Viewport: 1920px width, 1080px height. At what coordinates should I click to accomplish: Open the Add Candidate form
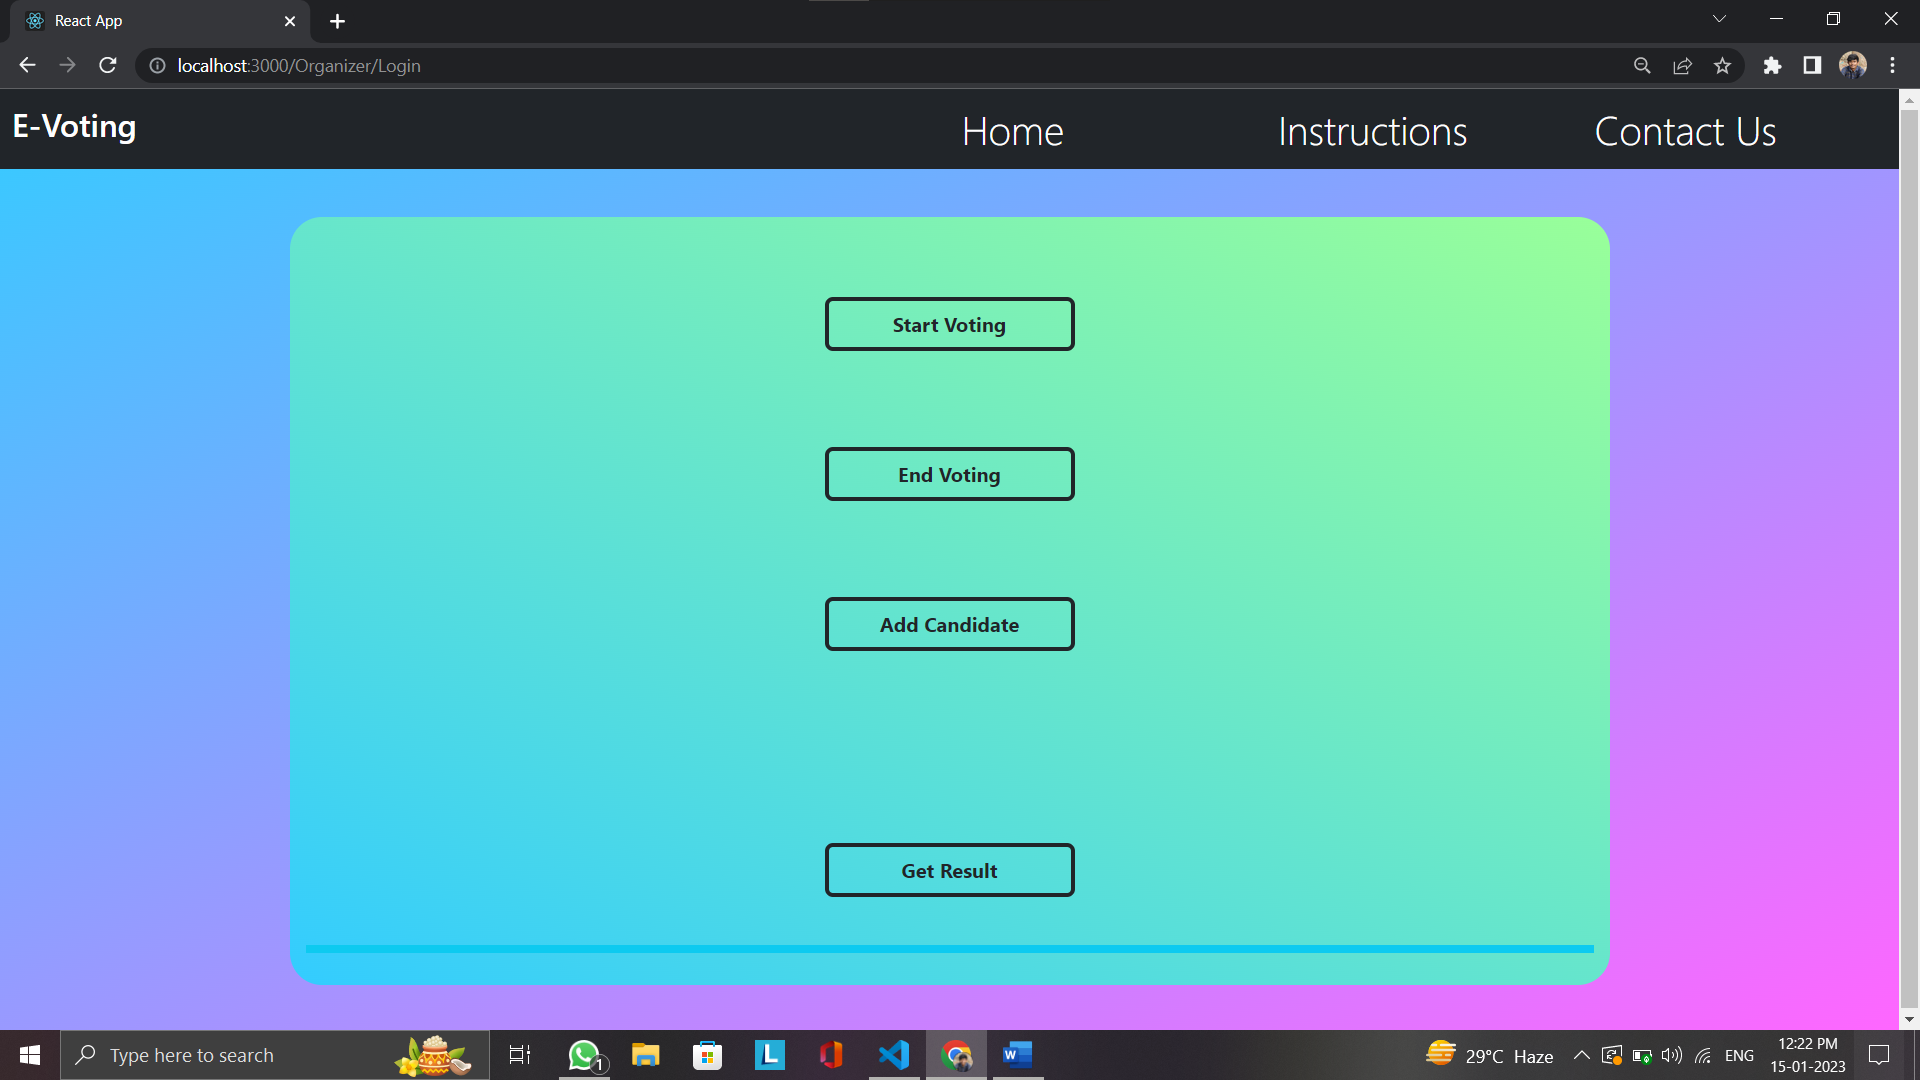(x=949, y=624)
